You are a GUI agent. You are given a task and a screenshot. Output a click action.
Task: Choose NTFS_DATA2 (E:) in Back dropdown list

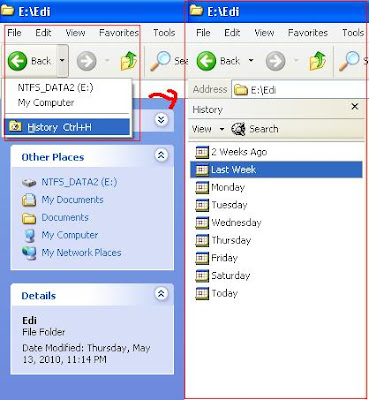click(56, 88)
